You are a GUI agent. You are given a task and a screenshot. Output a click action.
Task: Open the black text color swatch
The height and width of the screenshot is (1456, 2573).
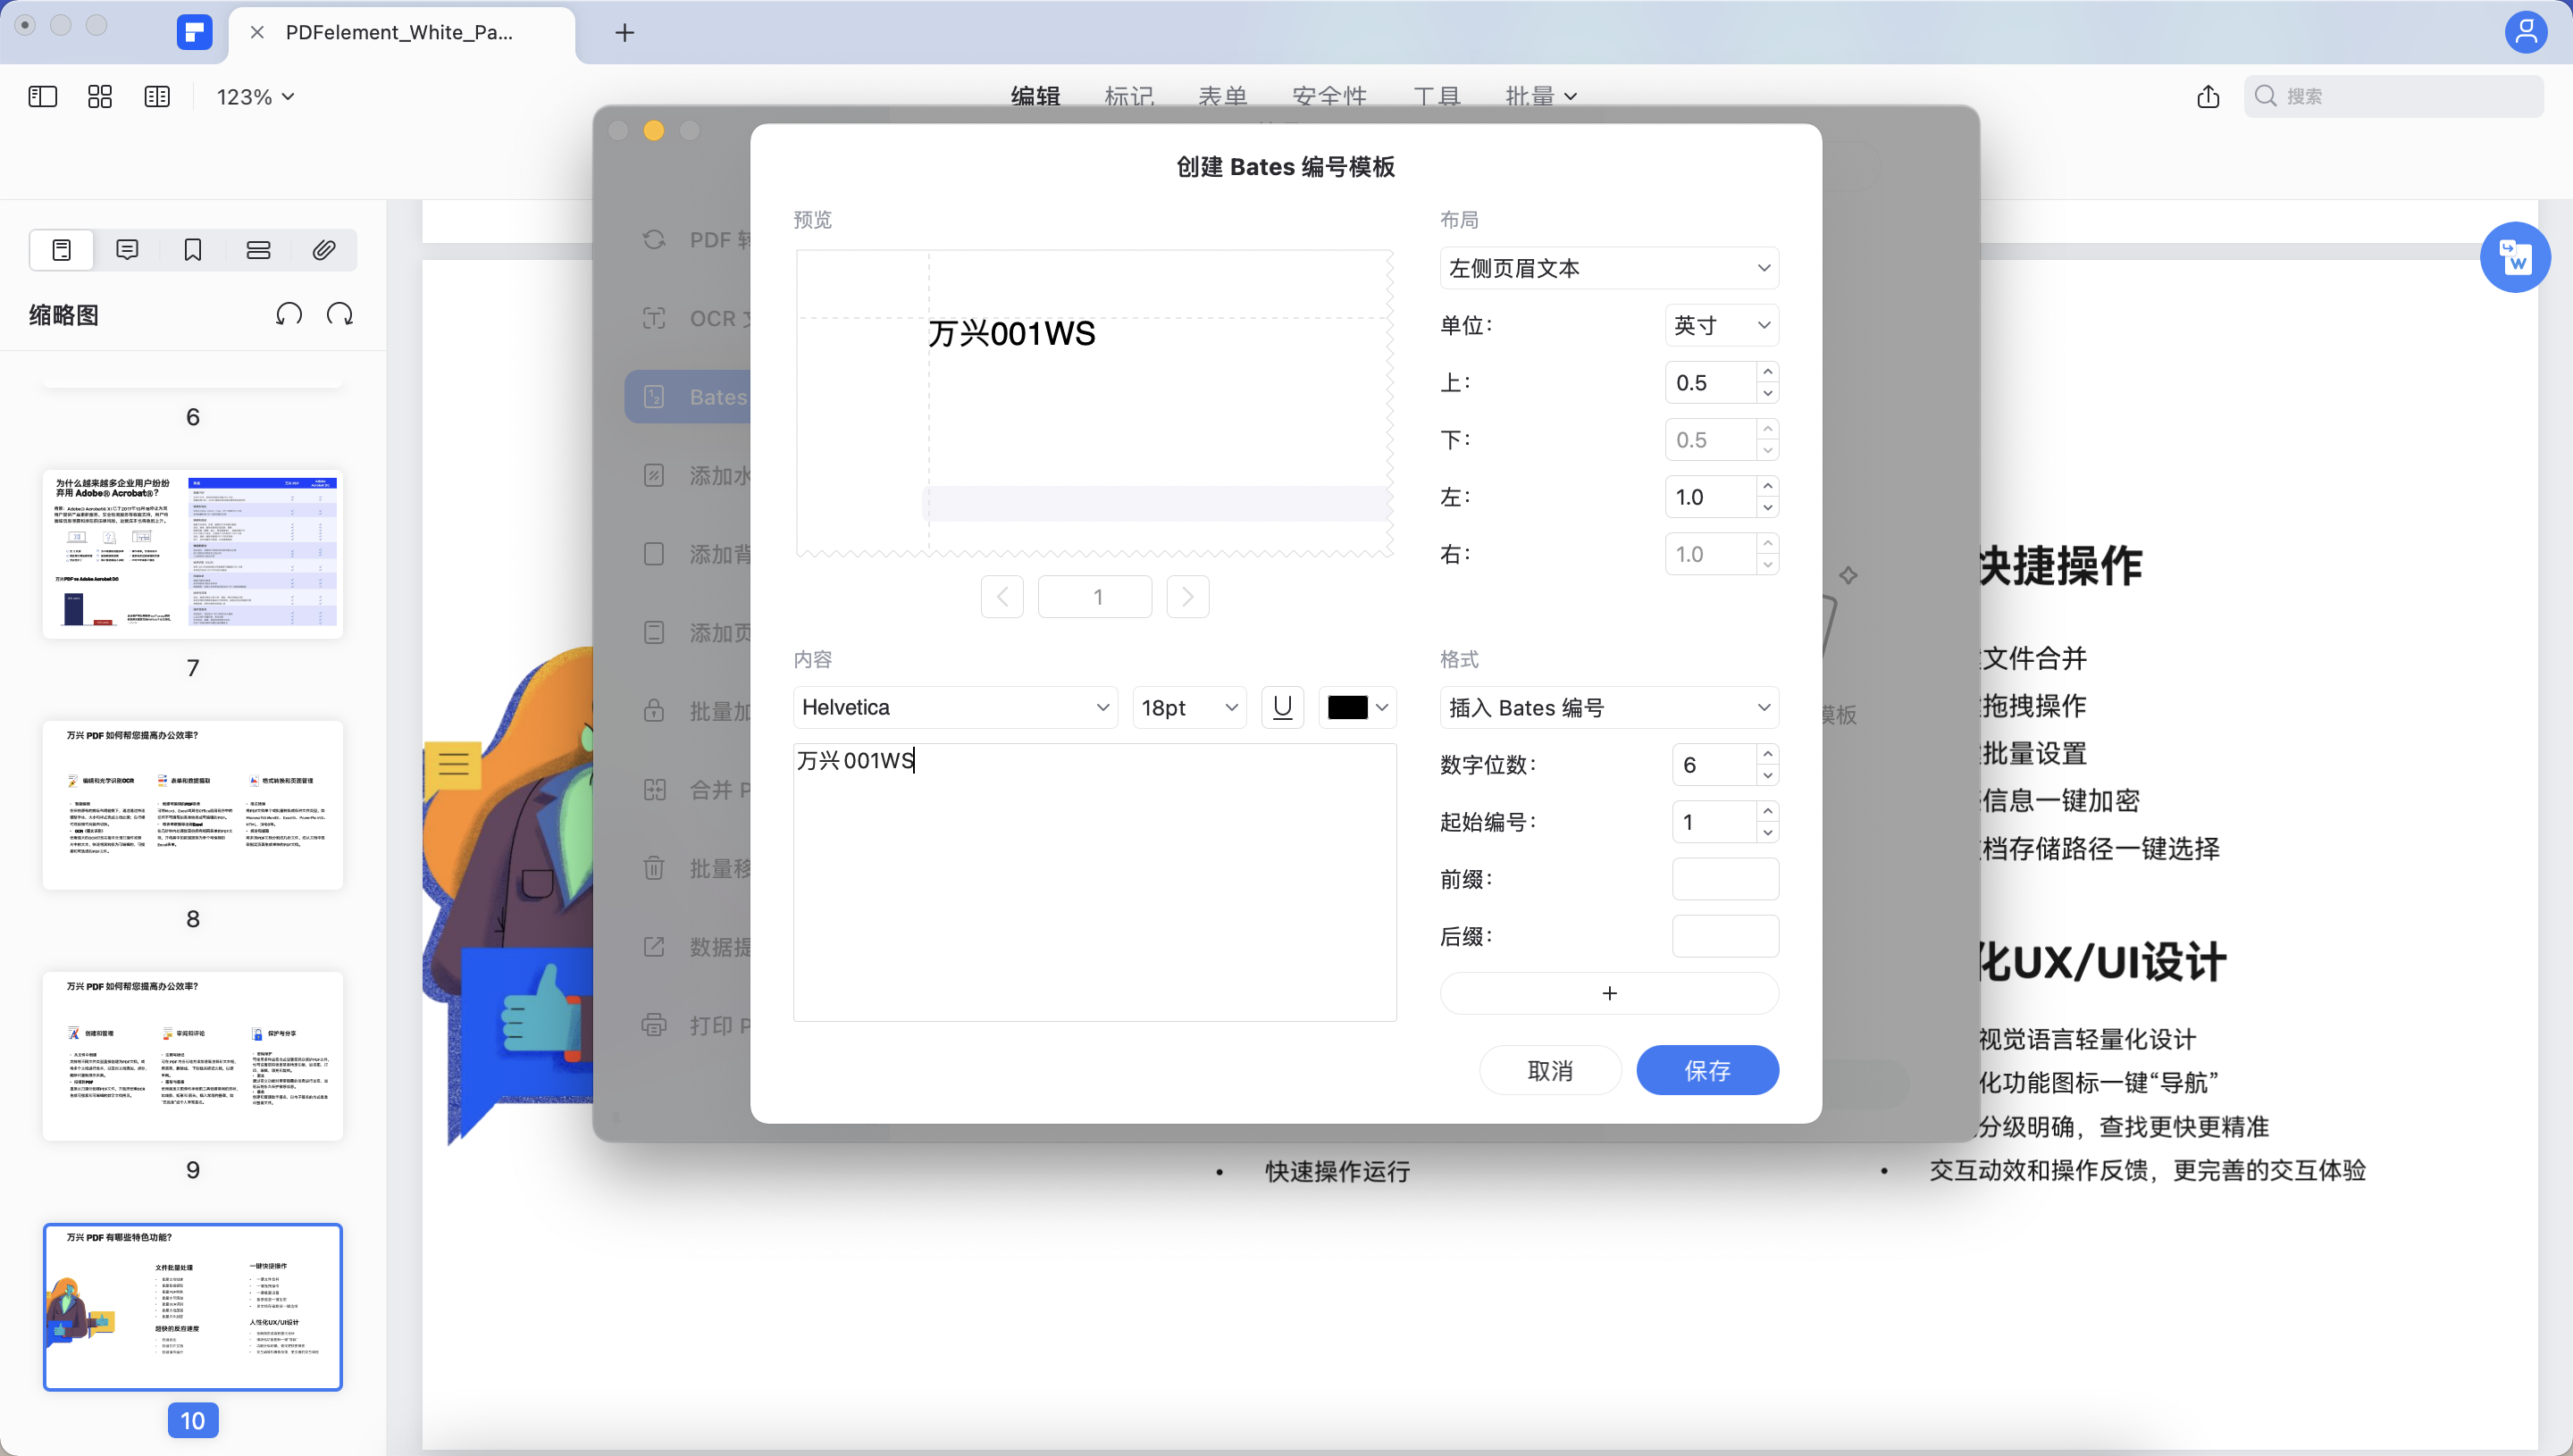pos(1356,707)
